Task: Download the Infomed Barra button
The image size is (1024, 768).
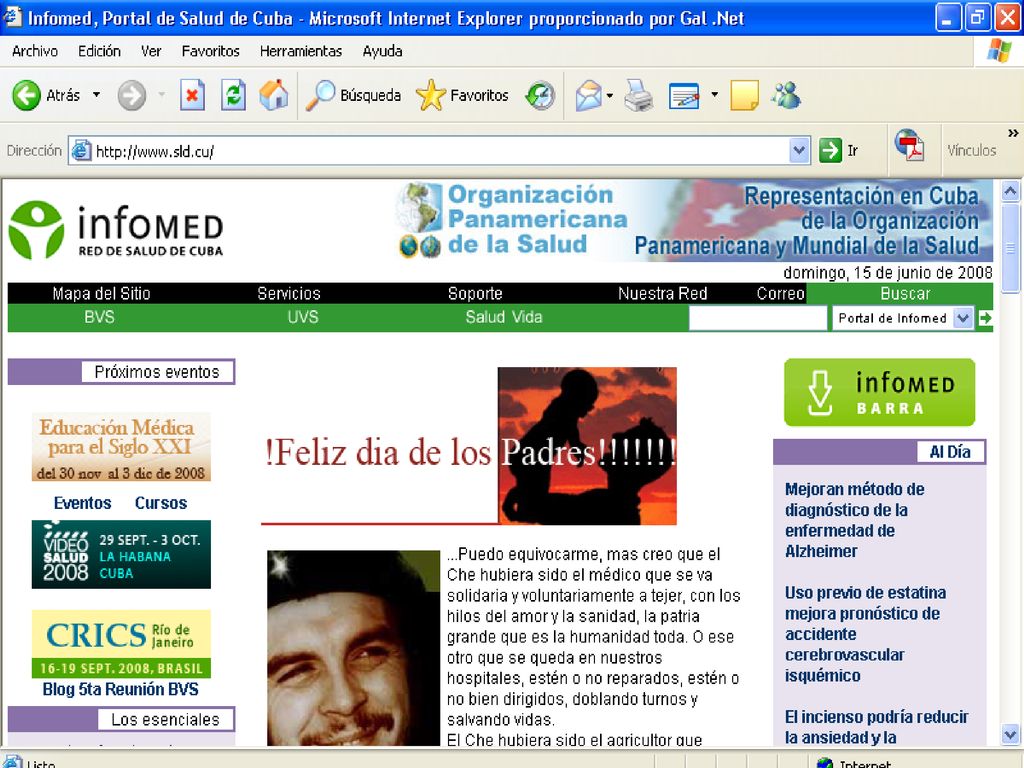Action: (x=879, y=392)
